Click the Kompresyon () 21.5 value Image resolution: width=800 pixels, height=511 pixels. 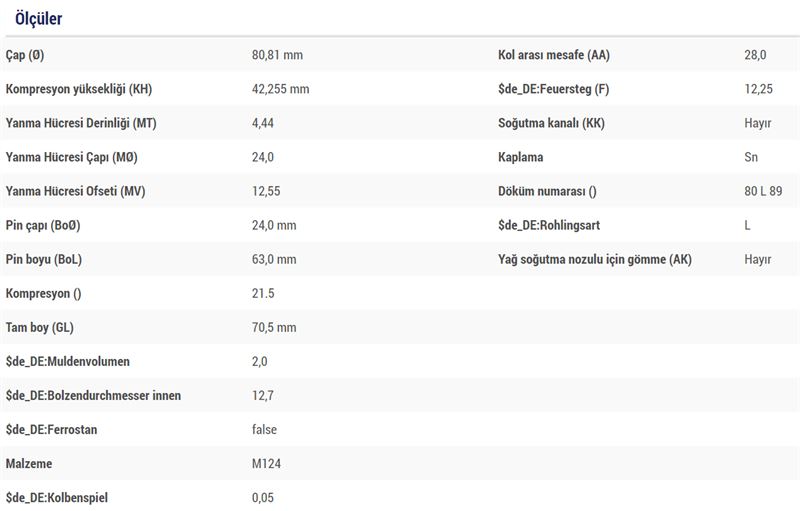click(263, 294)
